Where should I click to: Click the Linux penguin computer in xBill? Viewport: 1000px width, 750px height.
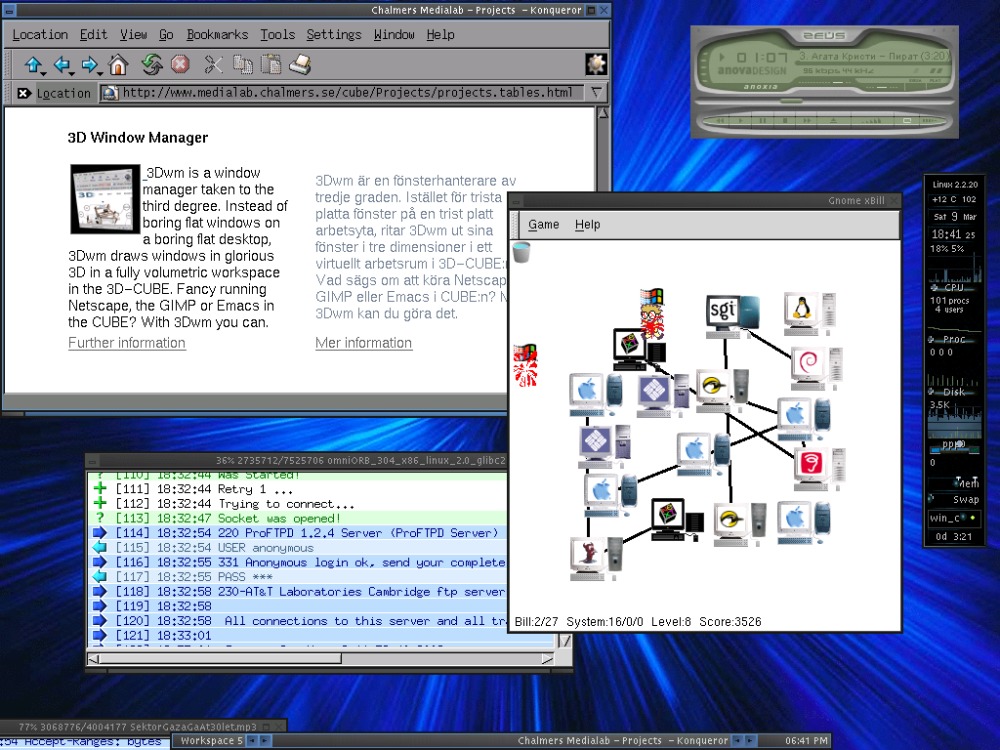coord(809,314)
